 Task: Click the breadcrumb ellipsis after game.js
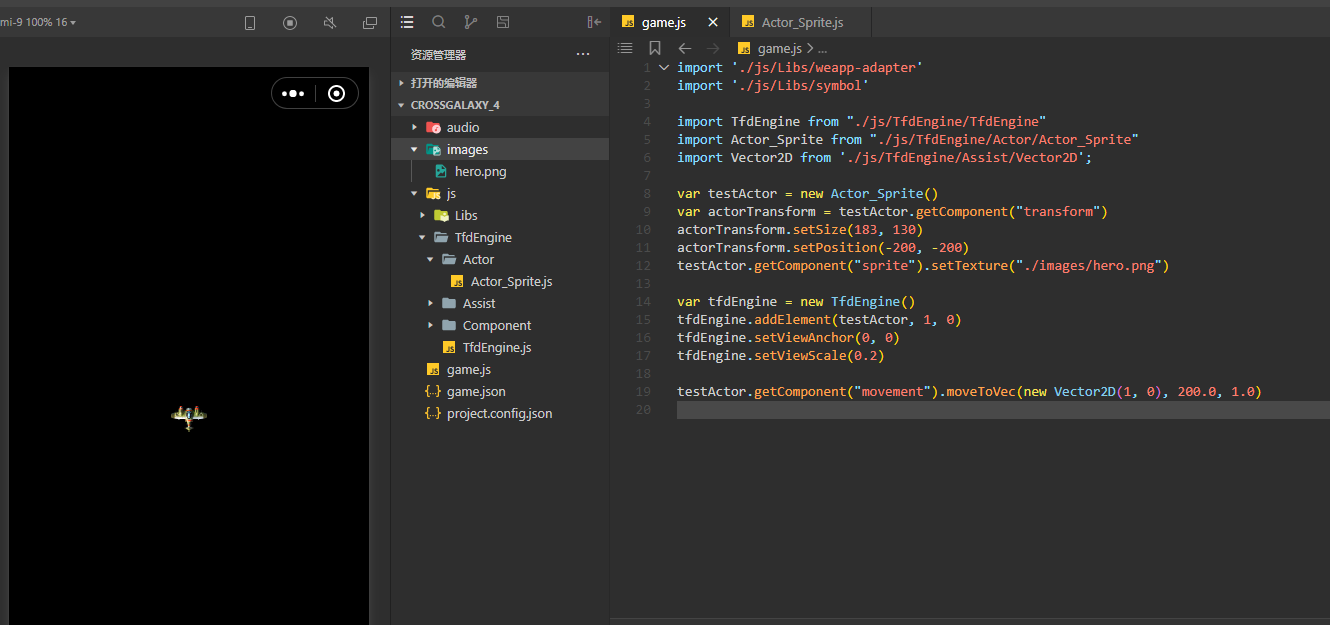[822, 48]
